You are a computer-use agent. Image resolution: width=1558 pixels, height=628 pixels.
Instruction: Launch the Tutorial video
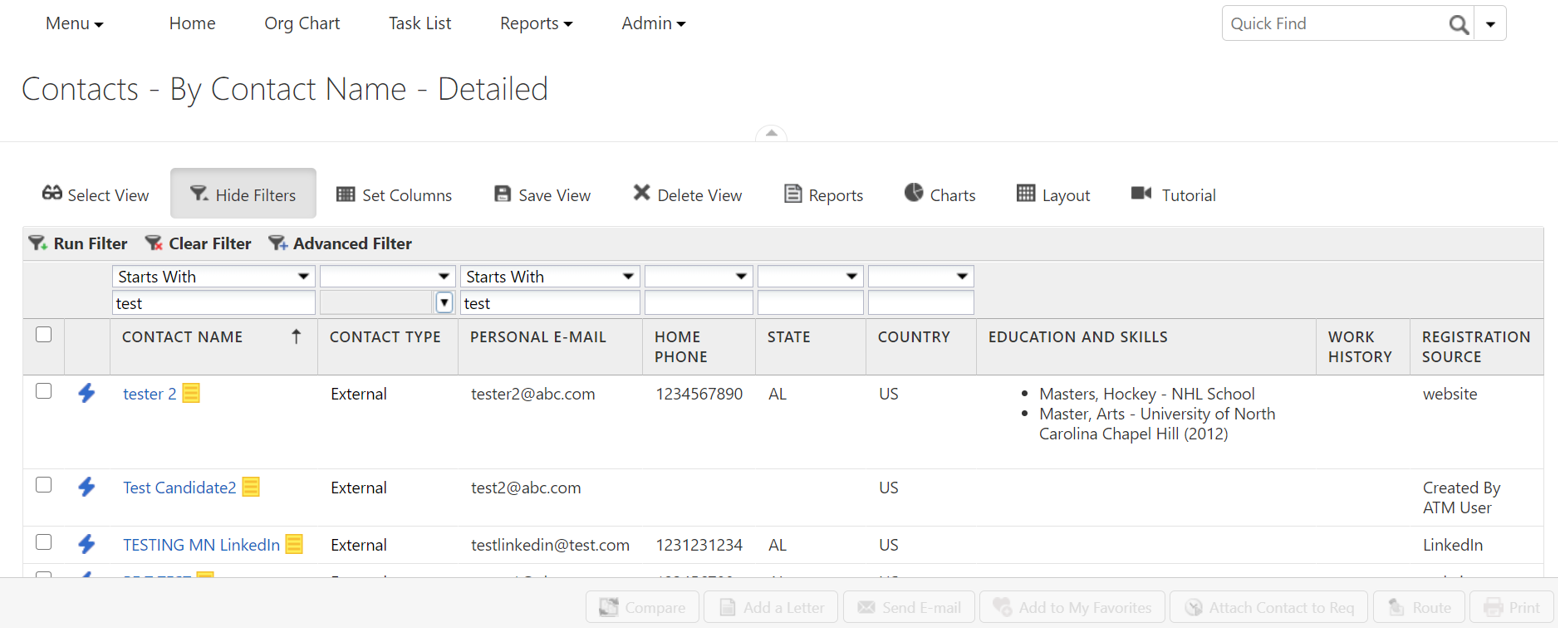coord(1173,194)
